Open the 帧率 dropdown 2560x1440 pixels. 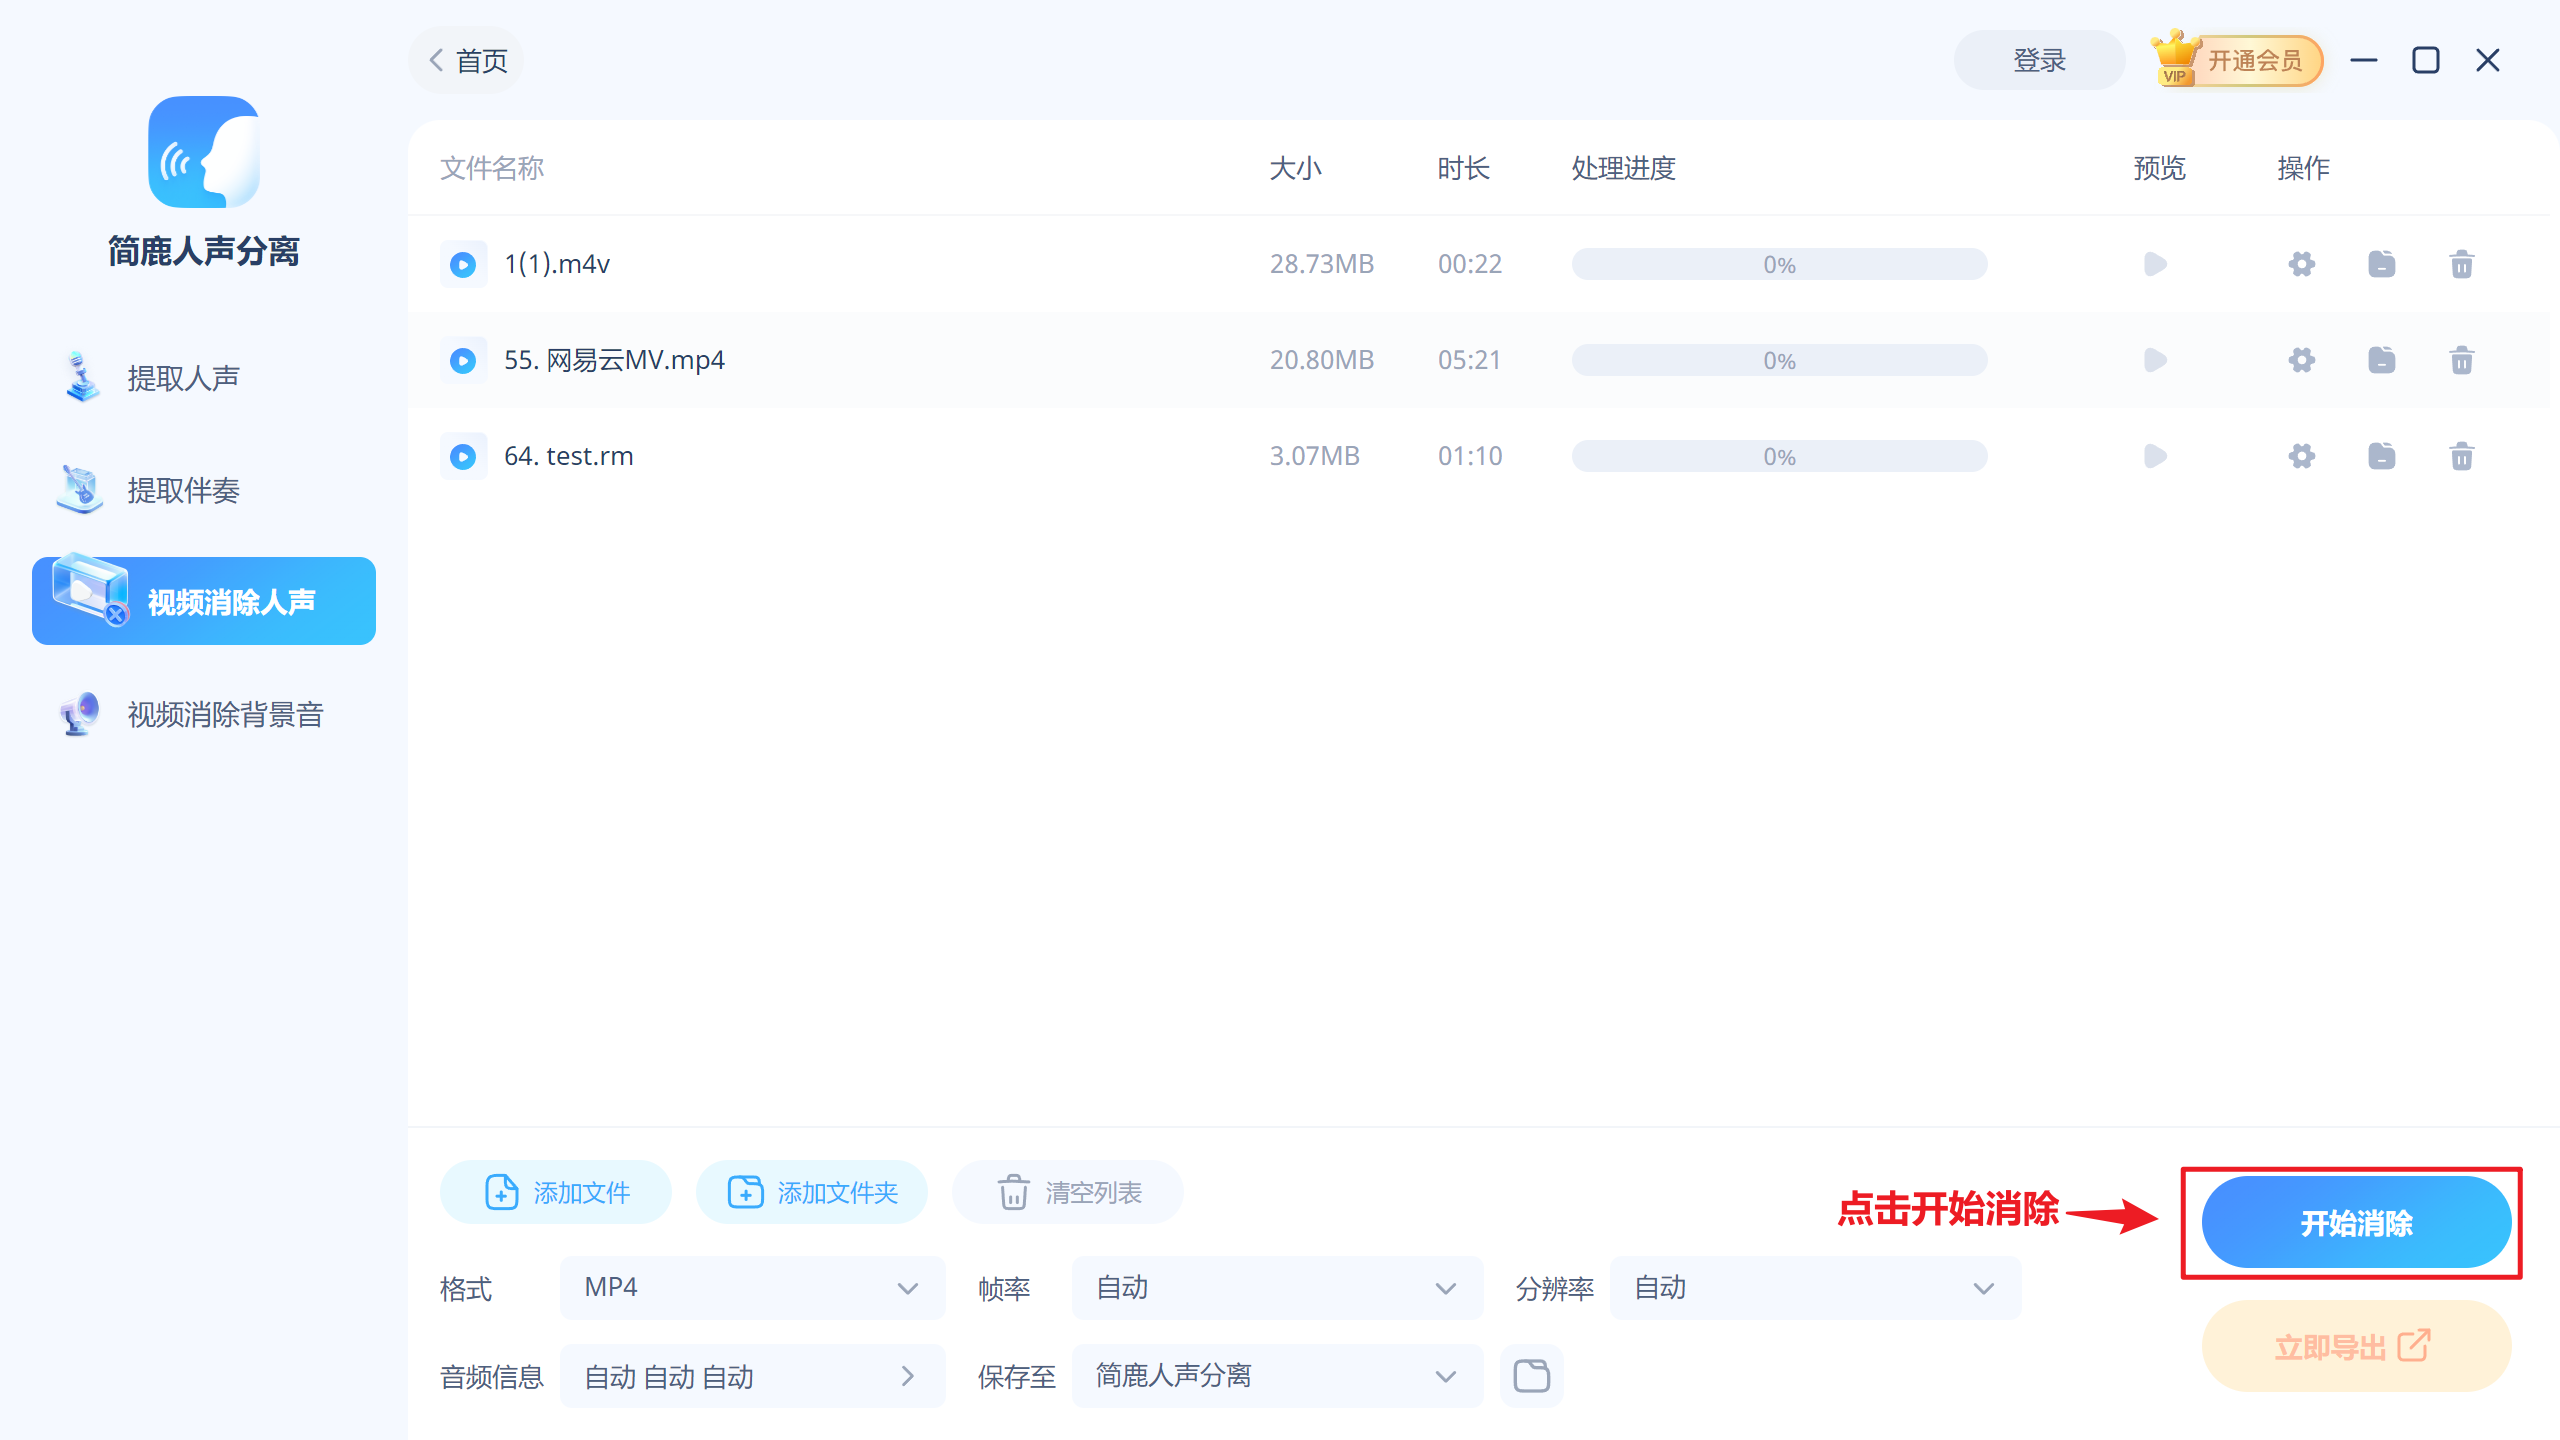click(1276, 1288)
